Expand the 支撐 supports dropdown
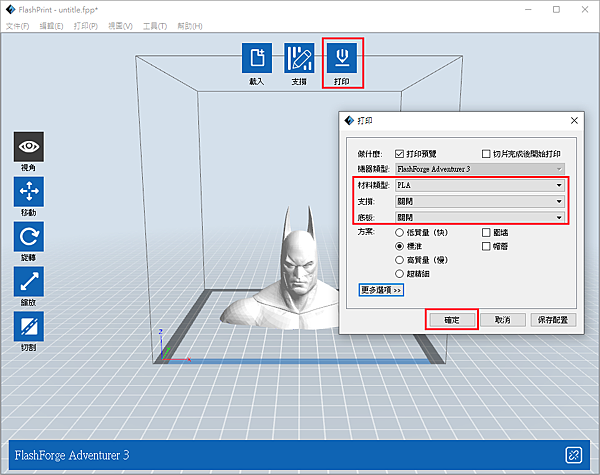600x475 pixels. pyautogui.click(x=480, y=201)
